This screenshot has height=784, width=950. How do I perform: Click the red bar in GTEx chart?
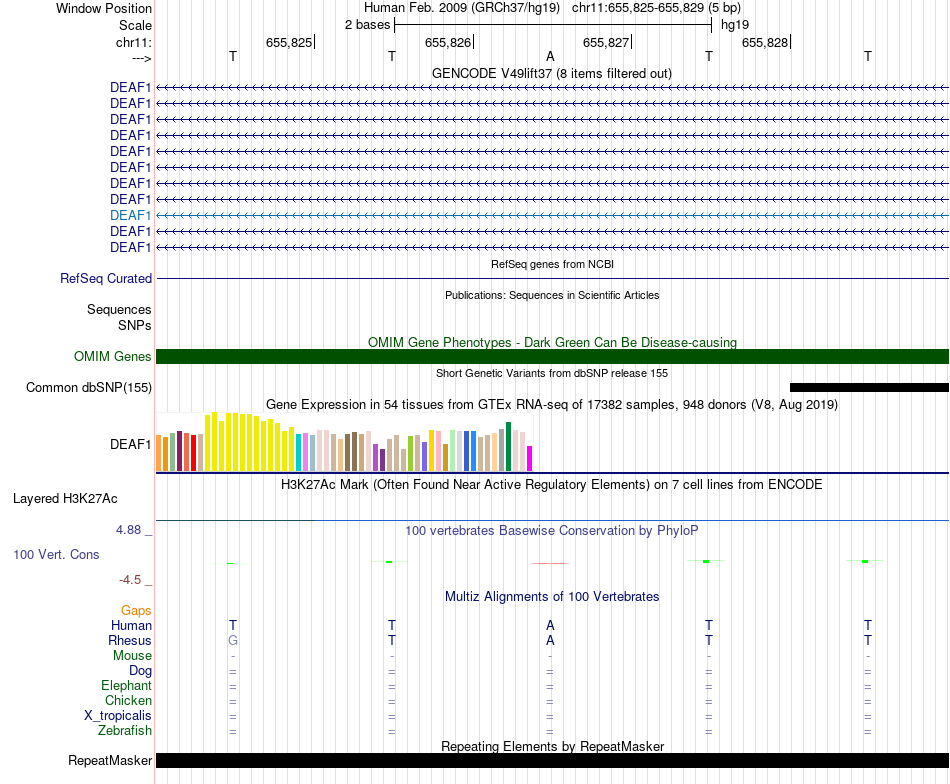(x=193, y=453)
